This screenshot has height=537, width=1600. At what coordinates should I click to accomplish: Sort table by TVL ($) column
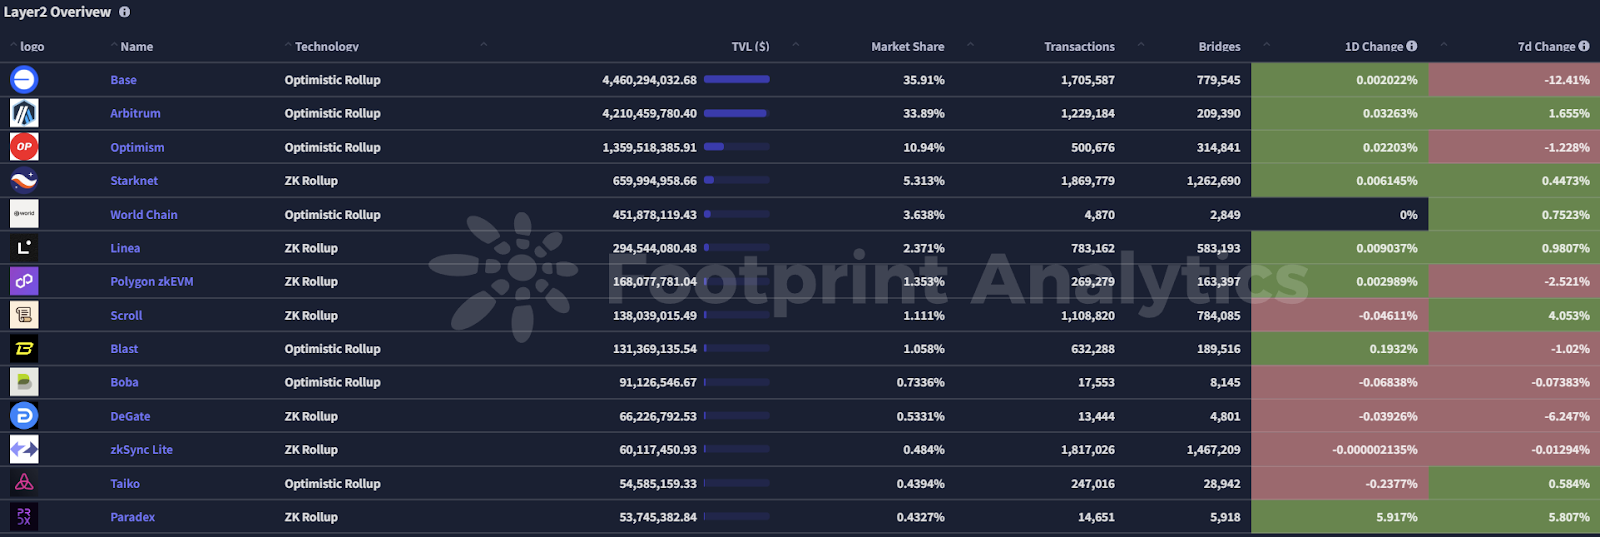pos(750,46)
